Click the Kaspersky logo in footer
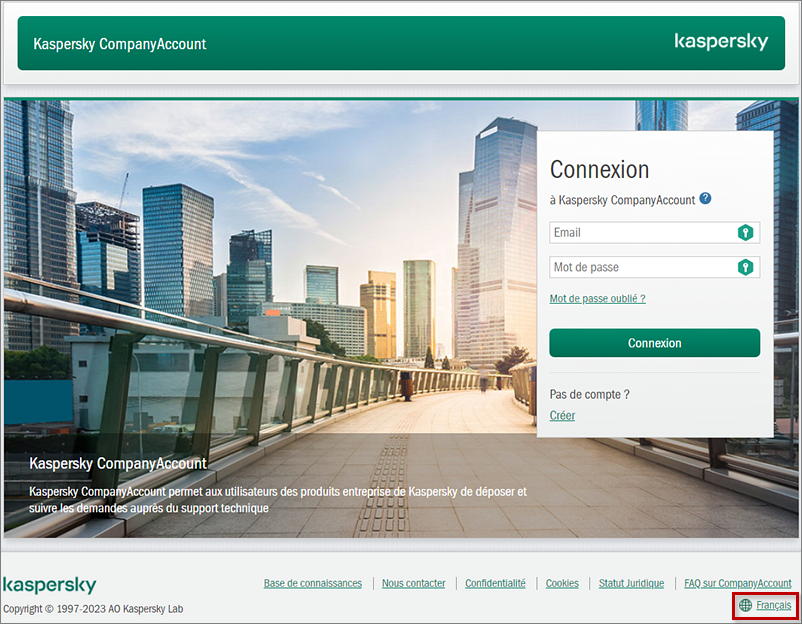802x624 pixels. (x=50, y=585)
